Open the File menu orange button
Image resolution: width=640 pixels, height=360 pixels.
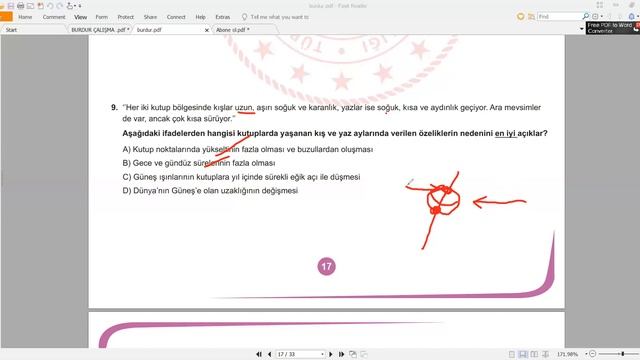(6, 17)
